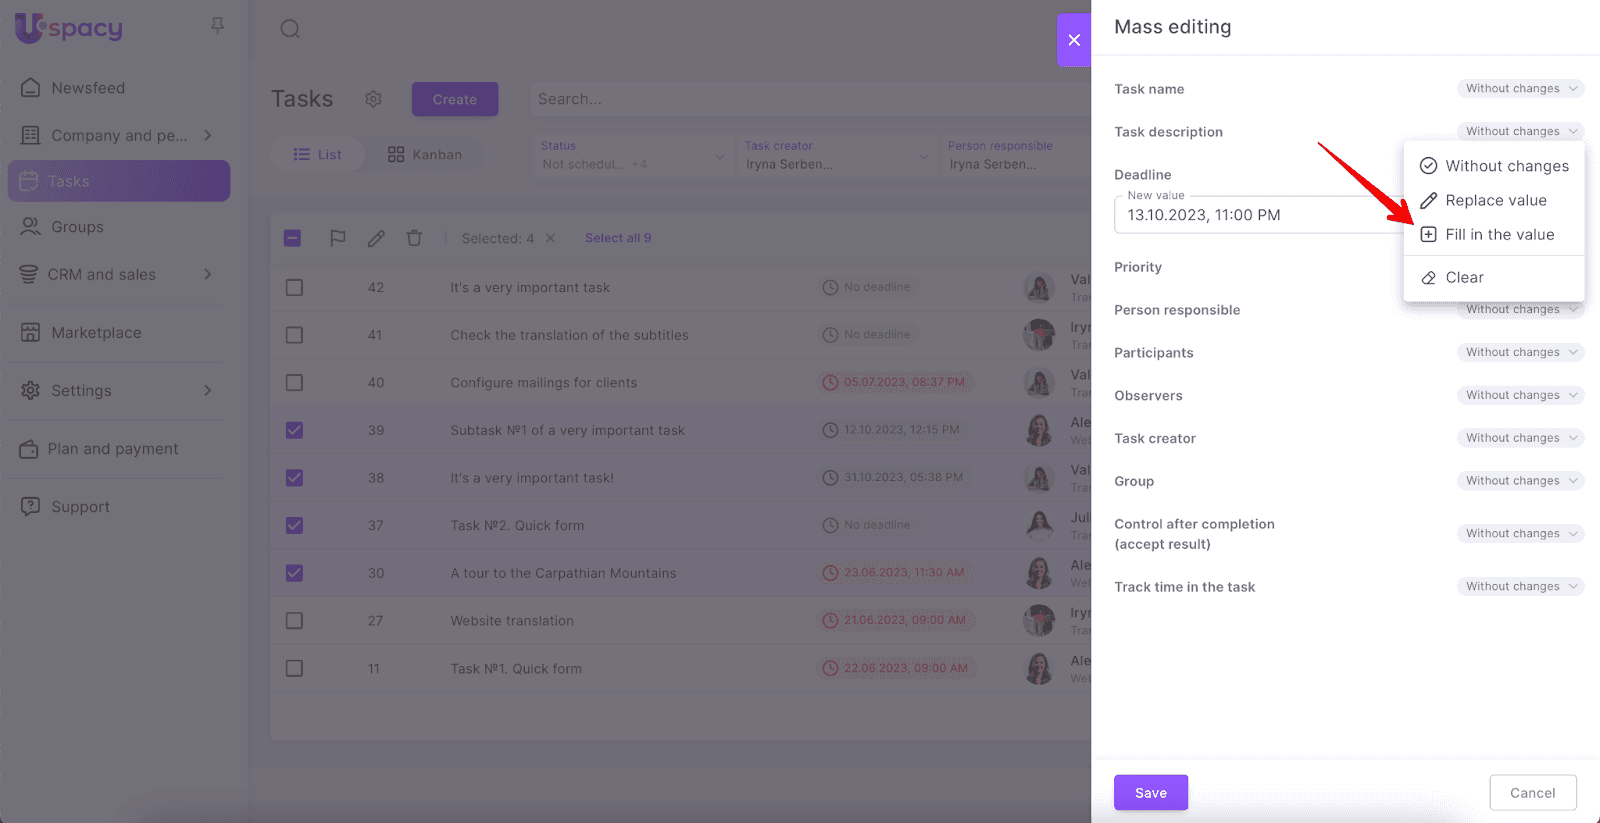Open the search magnifier icon in the top bar

290,29
